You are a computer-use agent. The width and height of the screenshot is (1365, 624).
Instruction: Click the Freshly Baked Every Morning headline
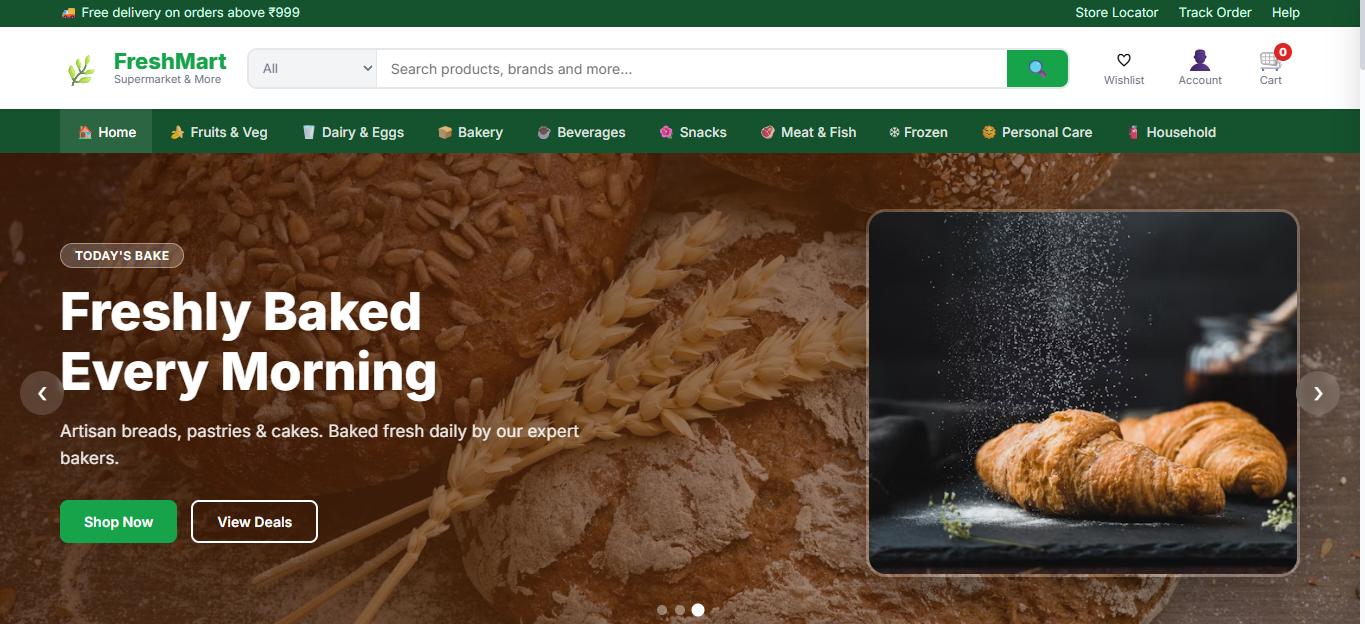coord(249,342)
